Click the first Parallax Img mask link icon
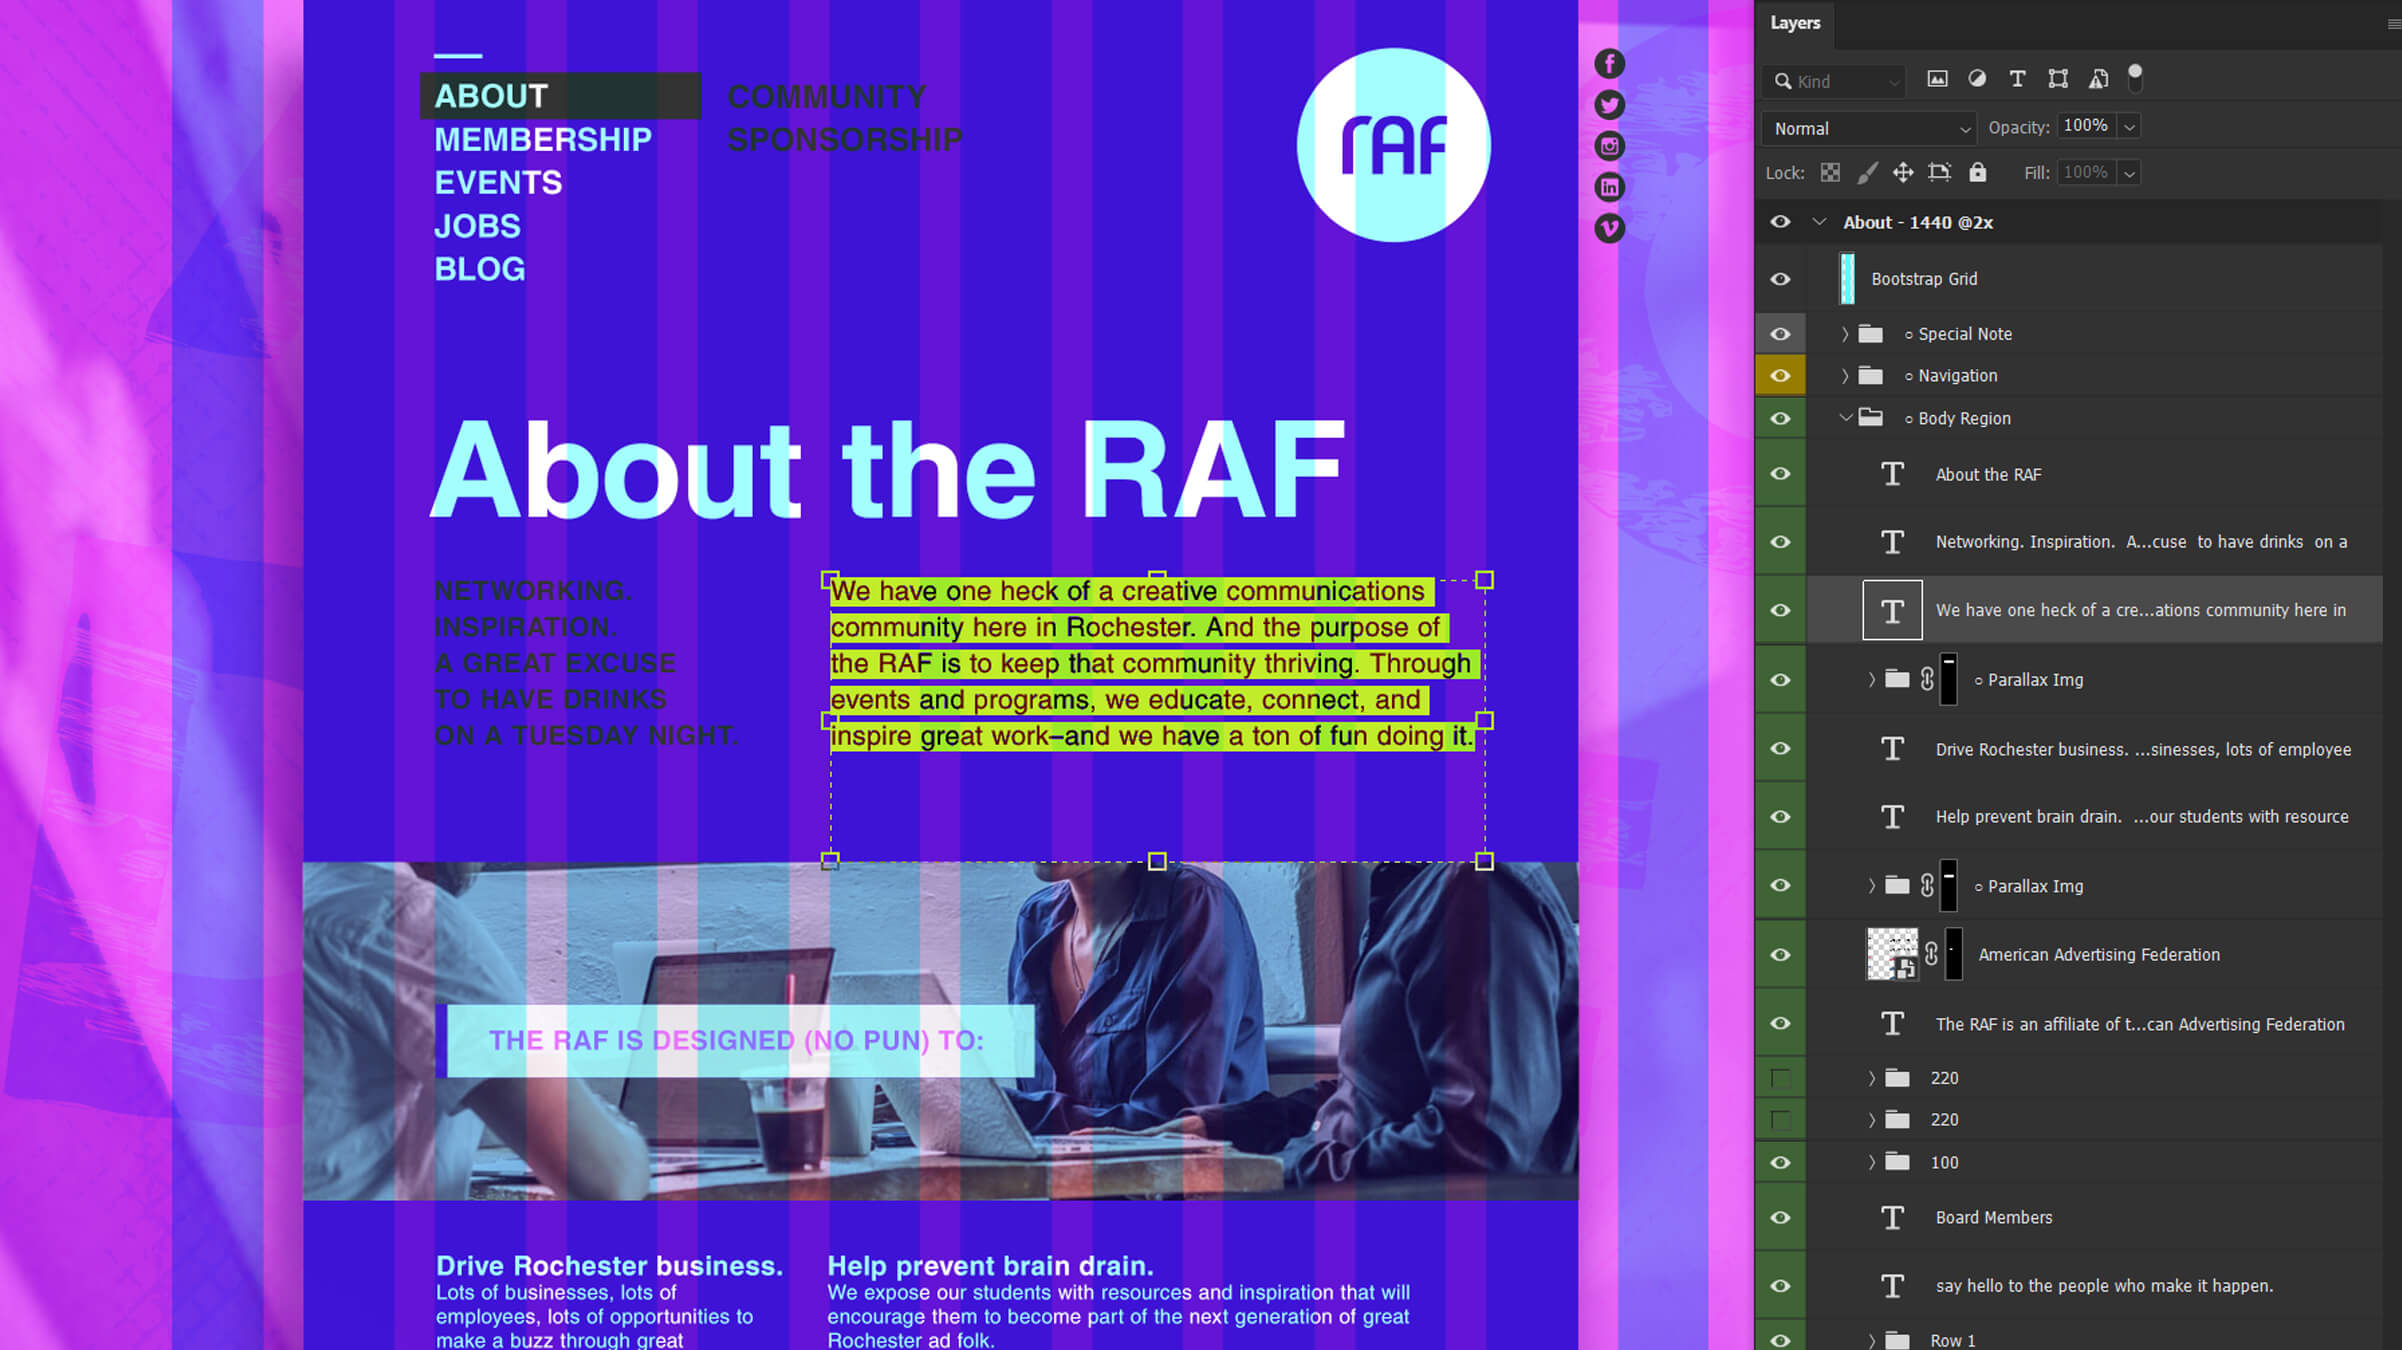Screen dimensions: 2402x1350 (x=1927, y=680)
